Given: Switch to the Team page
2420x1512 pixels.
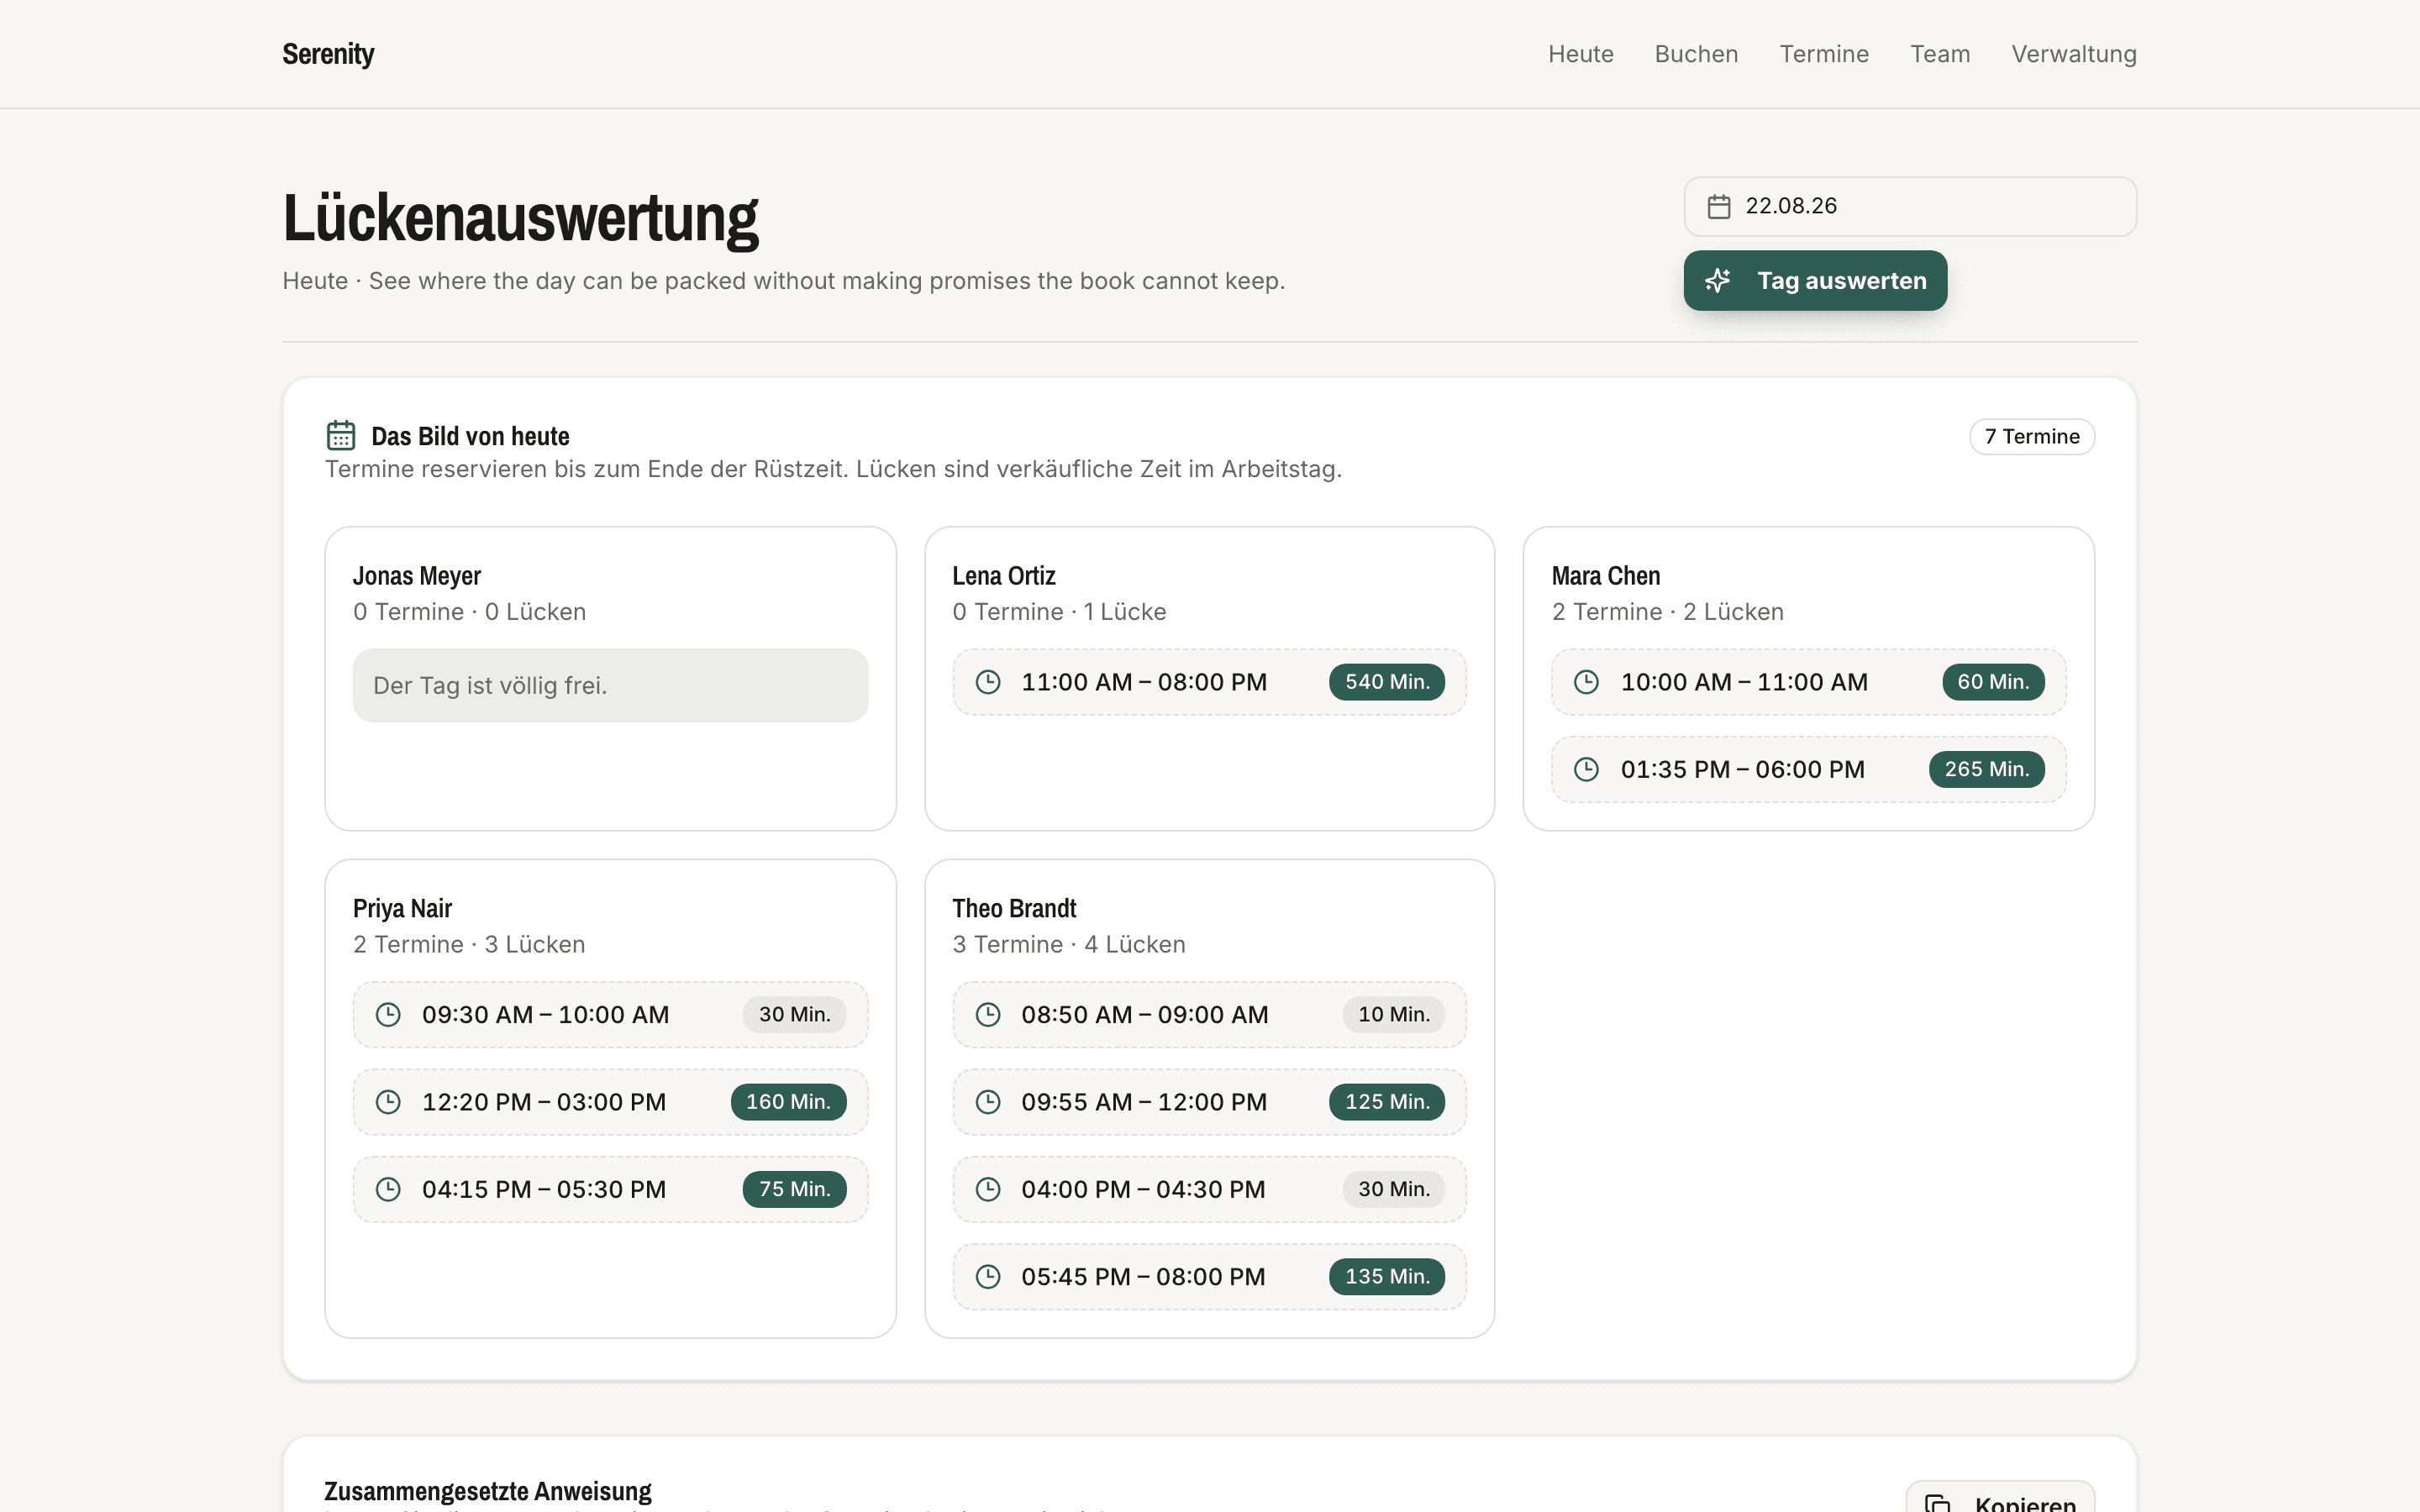Looking at the screenshot, I should [1940, 54].
